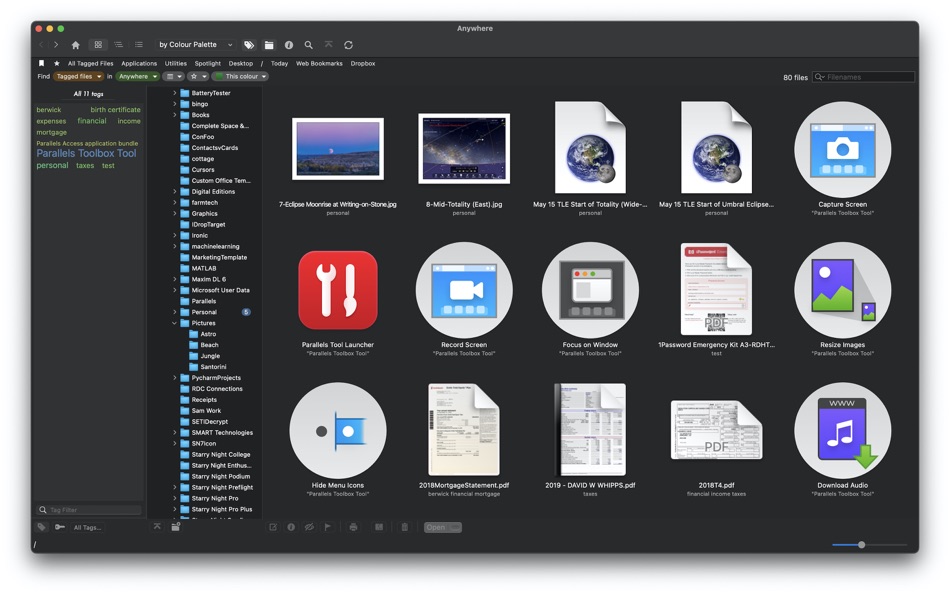The image size is (950, 594).
Task: Expand the SMART Technologies folder
Action: click(x=174, y=433)
